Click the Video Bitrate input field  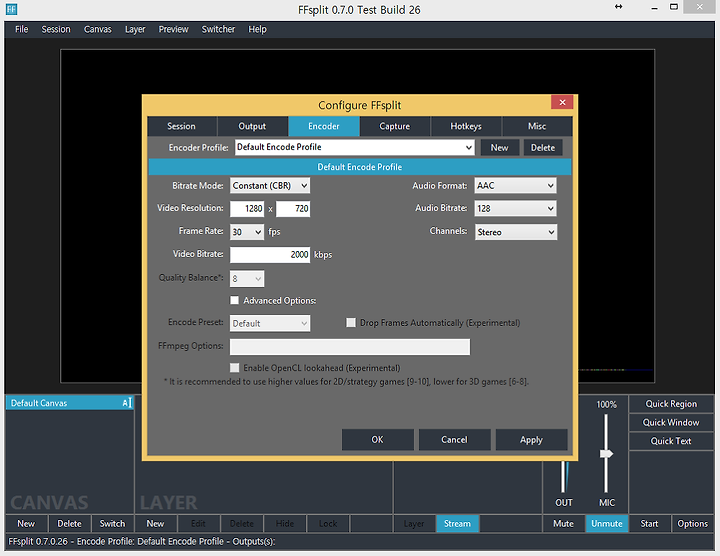270,254
